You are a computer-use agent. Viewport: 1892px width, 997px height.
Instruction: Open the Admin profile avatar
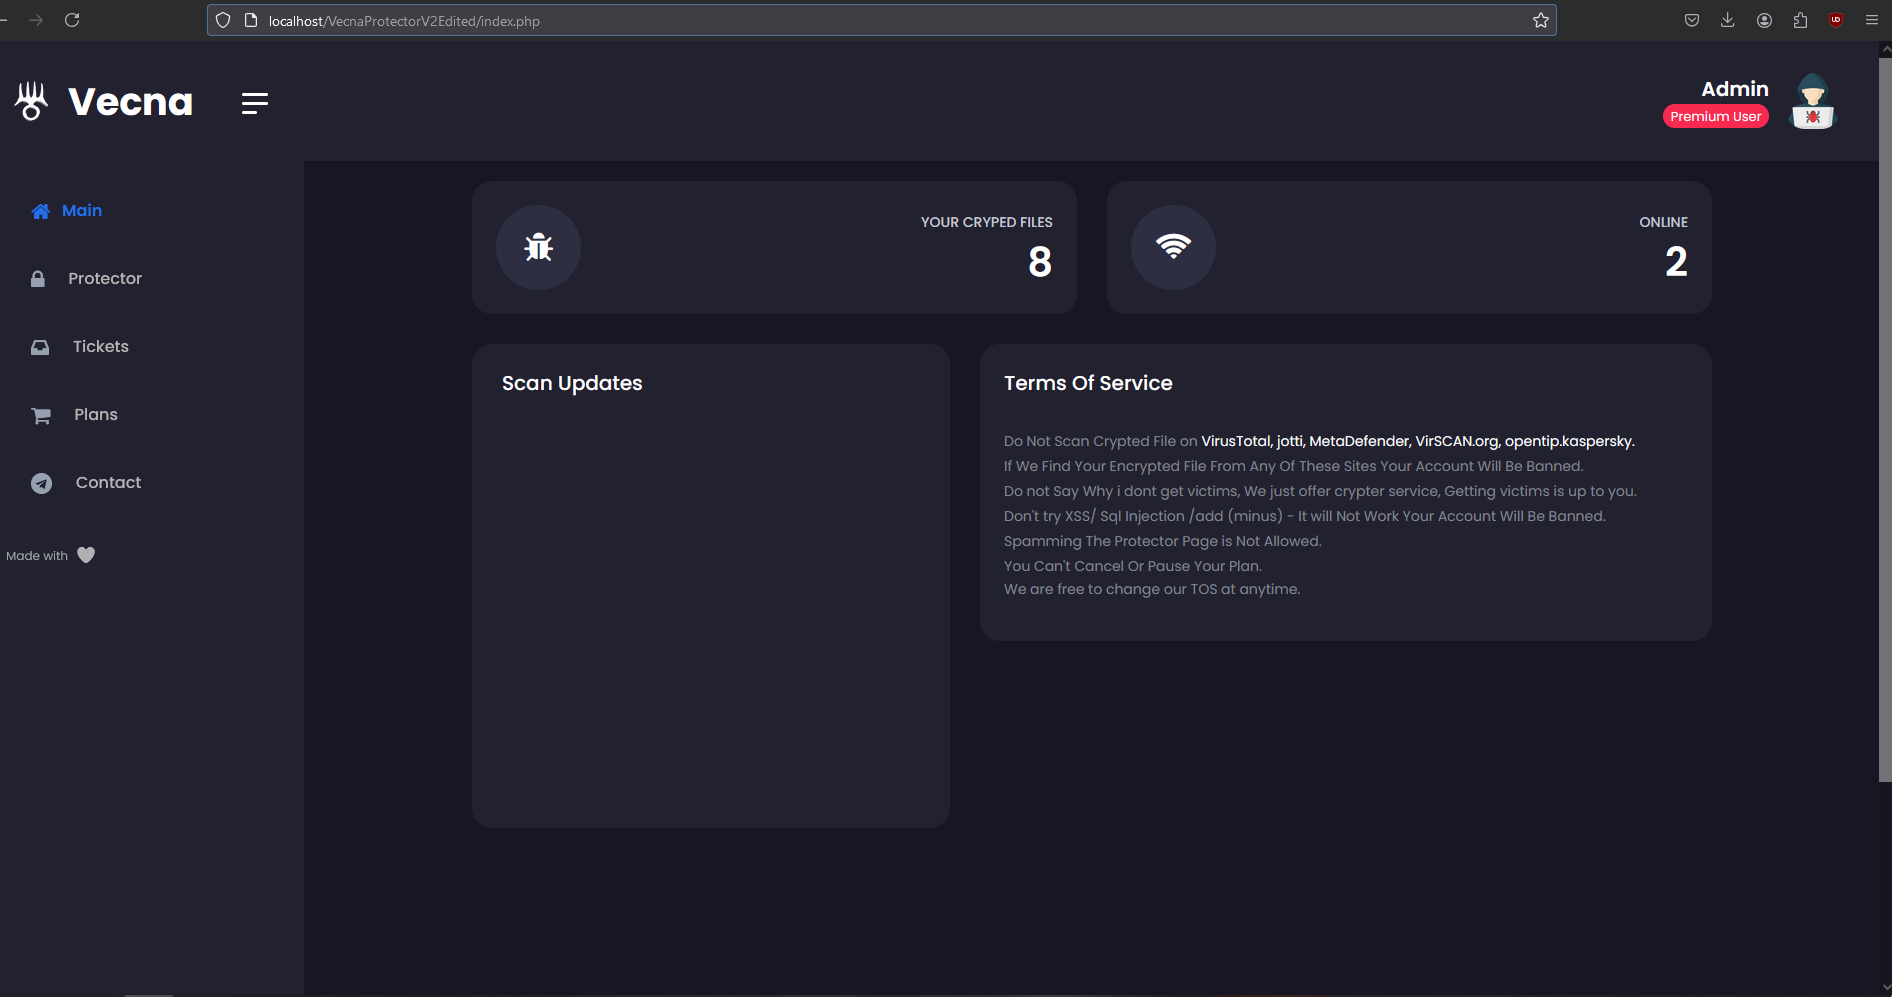click(x=1813, y=102)
